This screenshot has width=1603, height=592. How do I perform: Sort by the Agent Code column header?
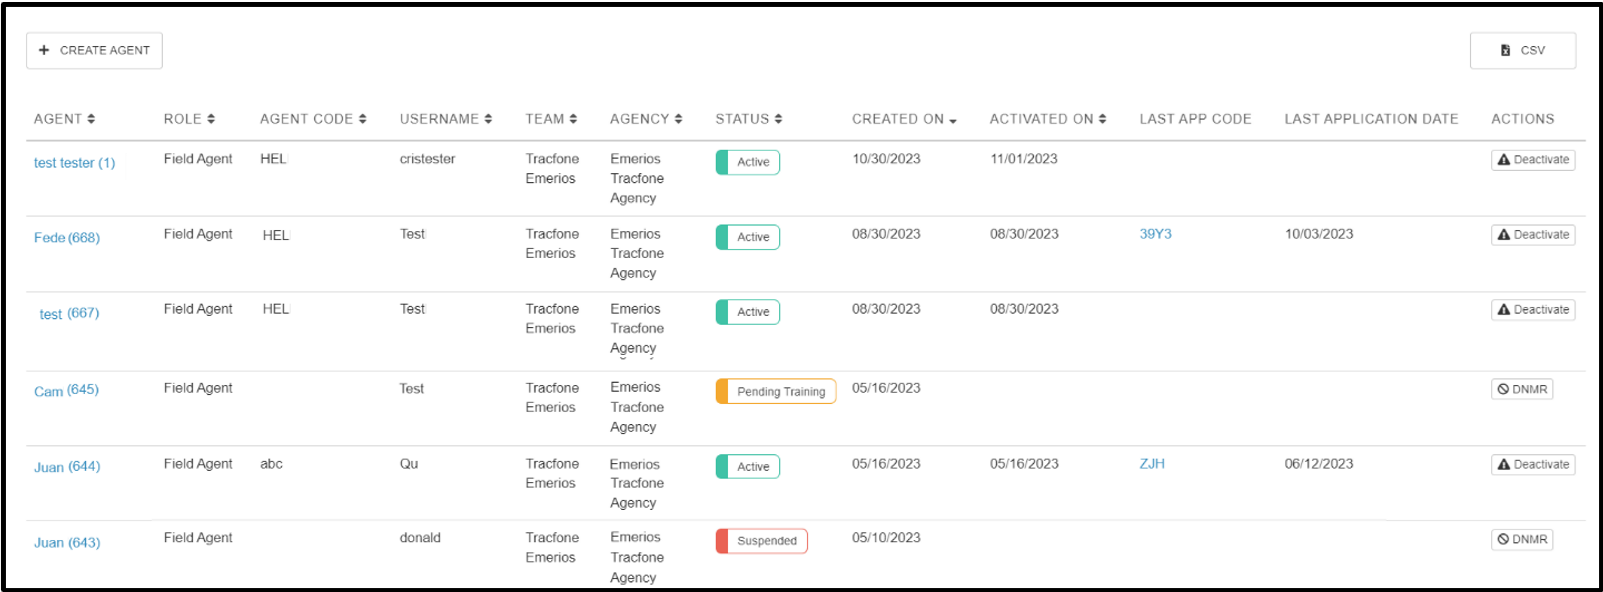[313, 119]
